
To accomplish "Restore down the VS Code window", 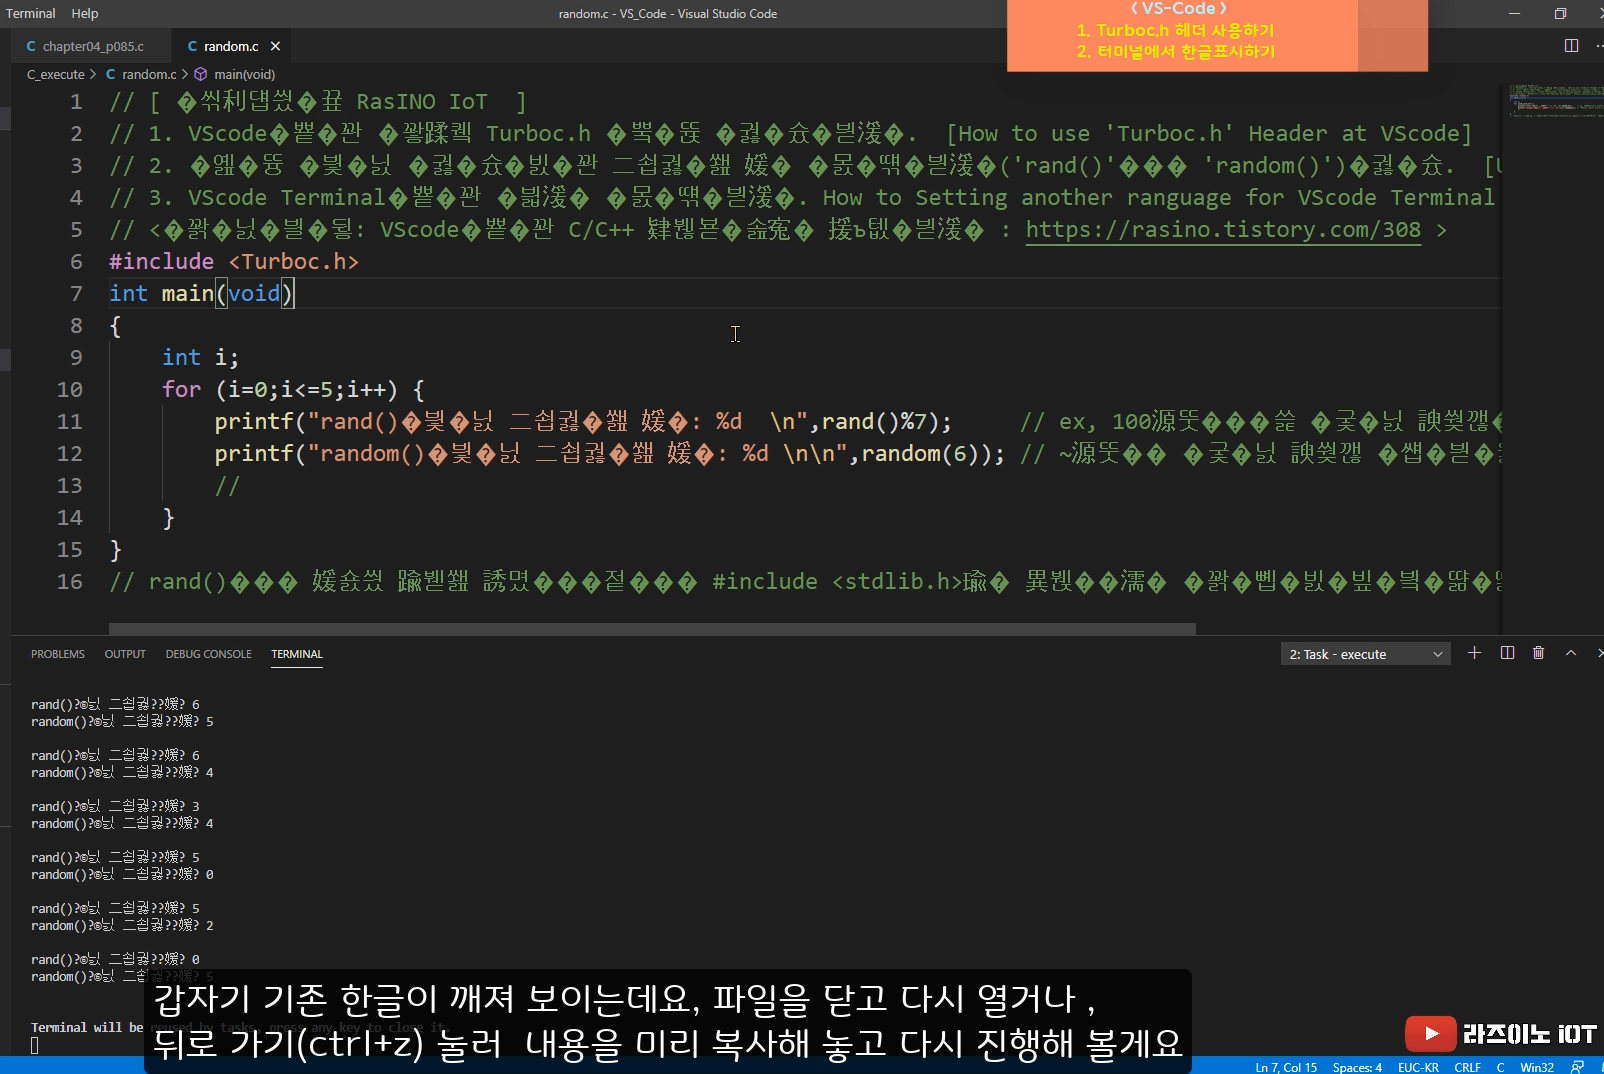I will 1560,13.
